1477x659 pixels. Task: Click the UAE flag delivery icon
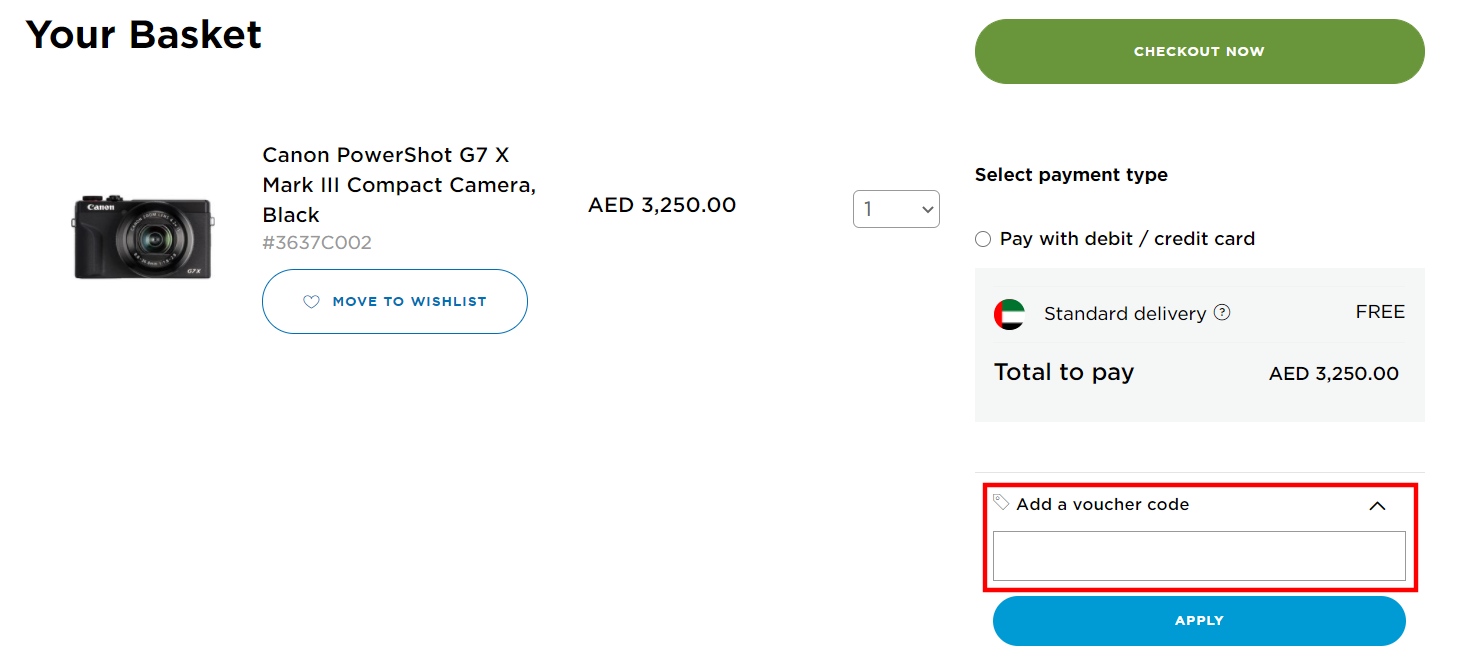click(x=1011, y=313)
